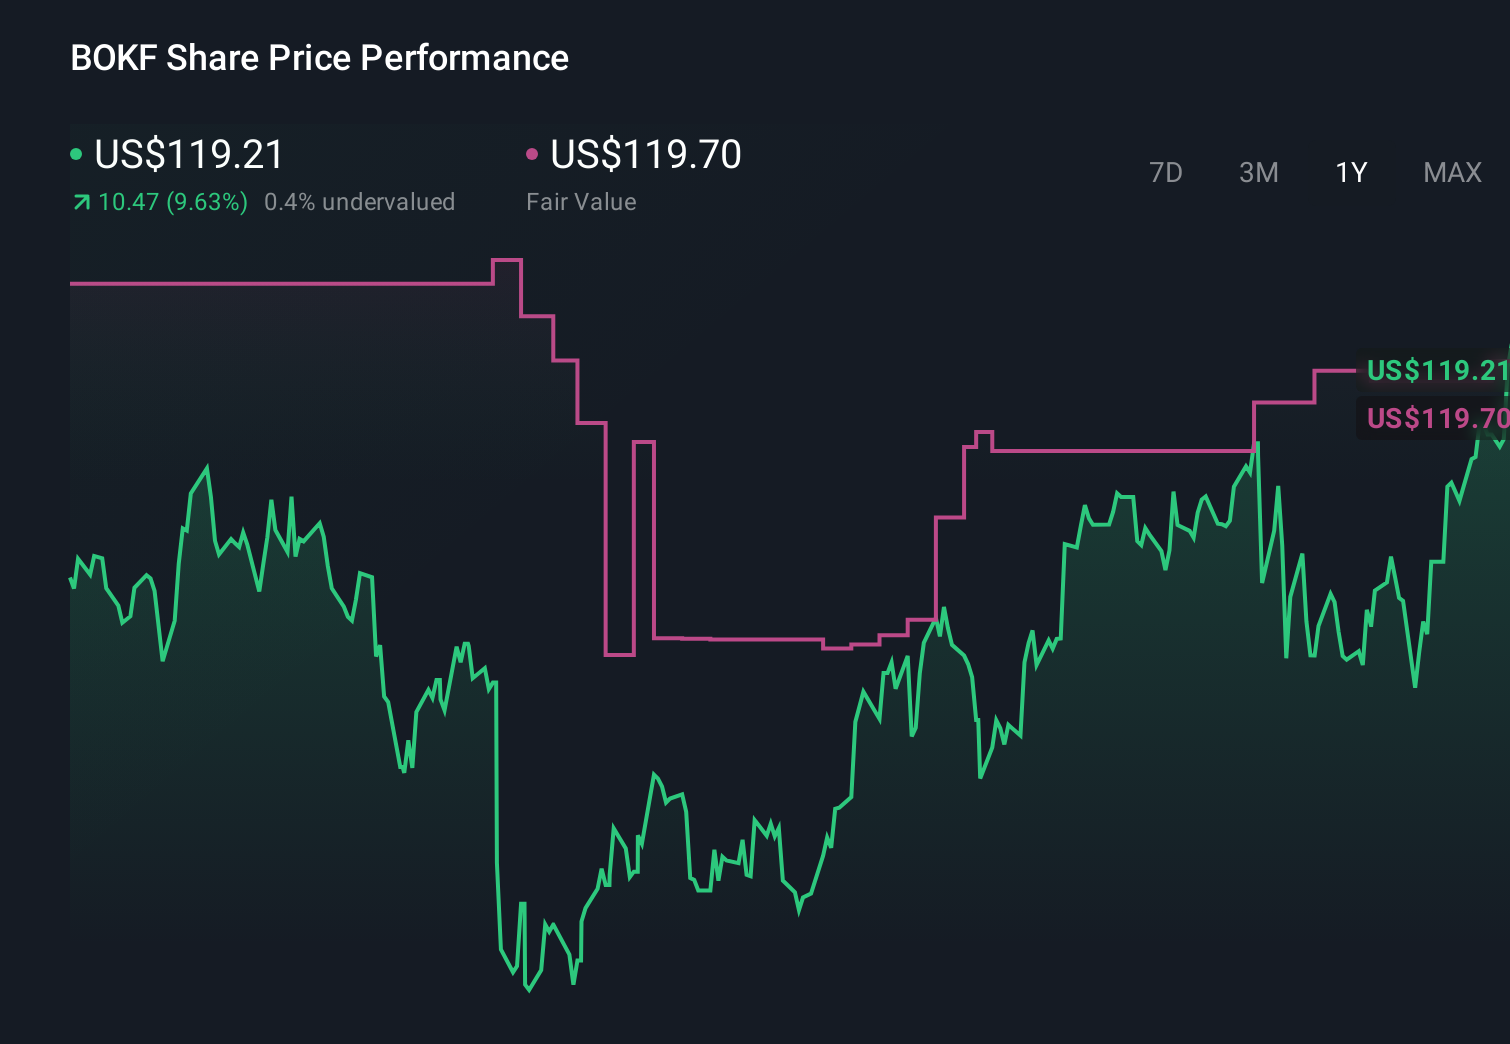This screenshot has width=1510, height=1044.
Task: Click the BOKF chart title text
Action: (x=318, y=58)
